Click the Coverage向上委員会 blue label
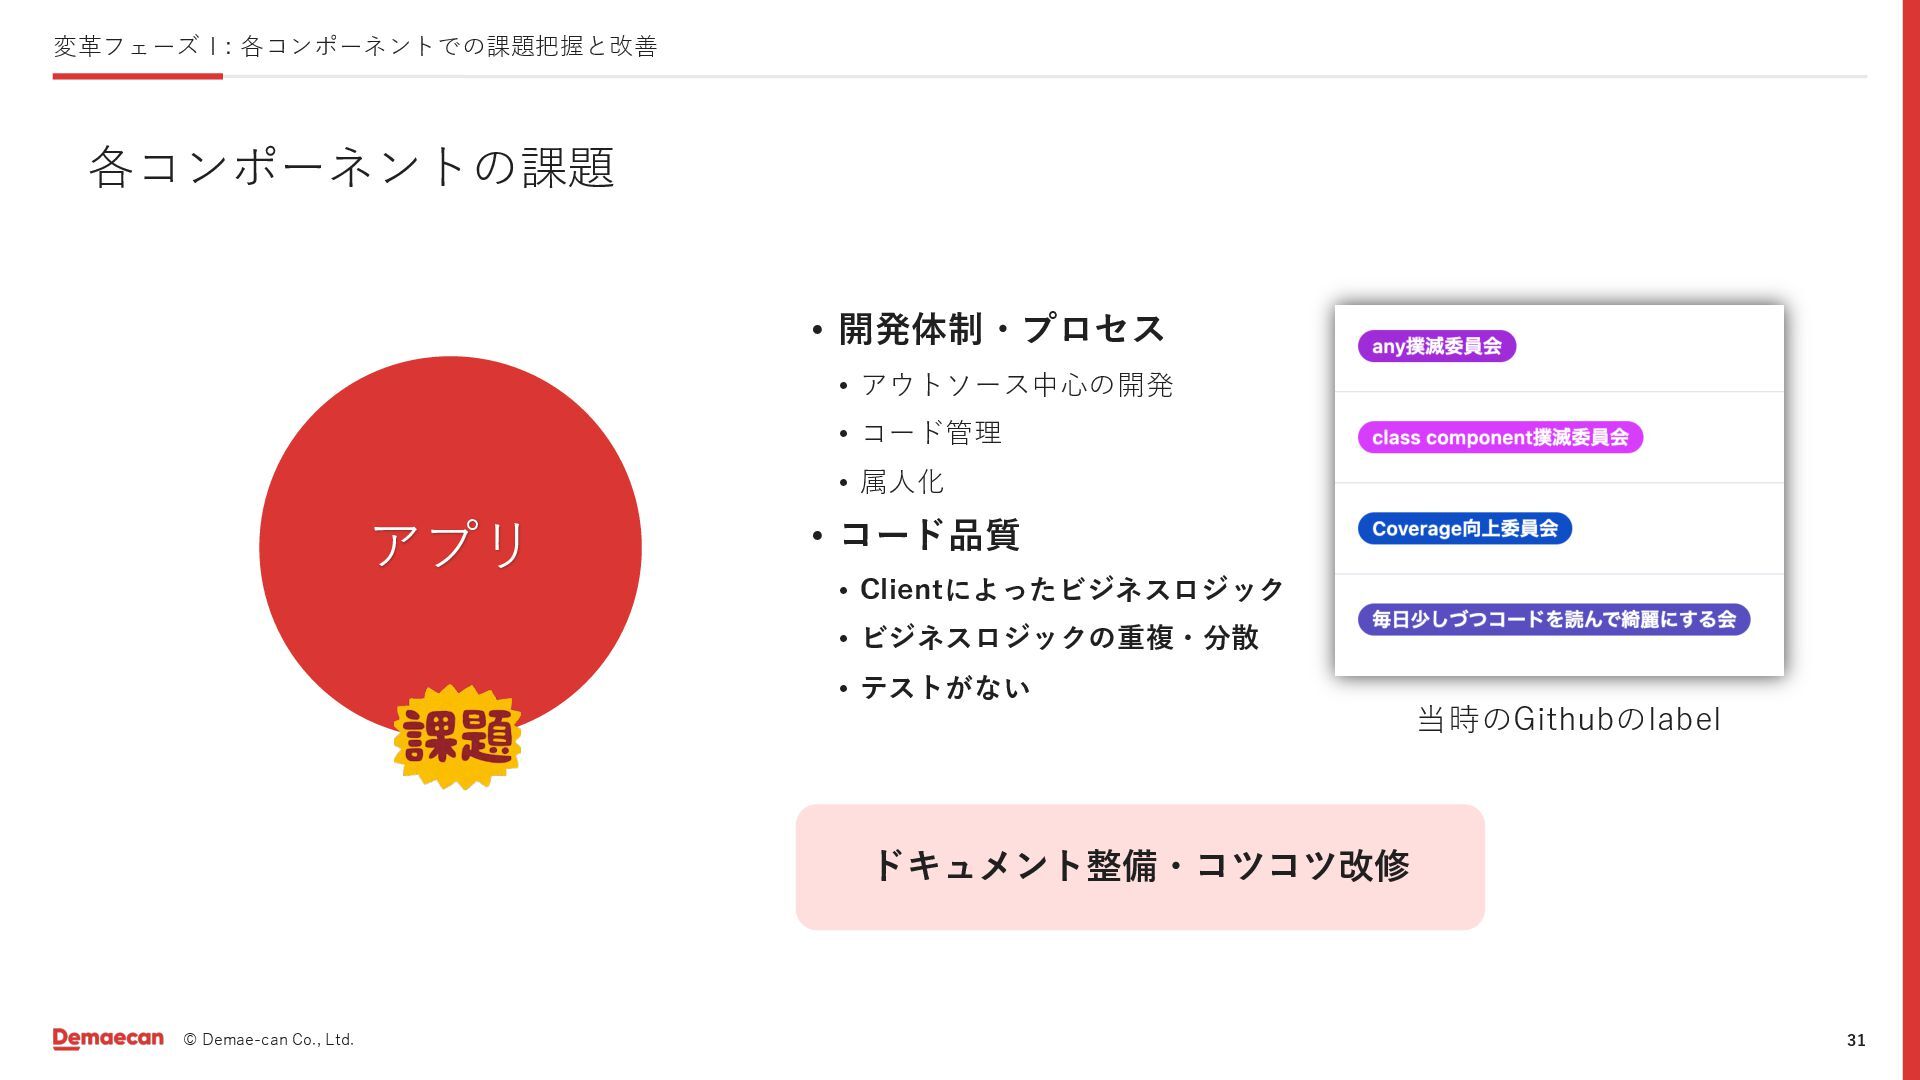The image size is (1920, 1080). pos(1464,528)
